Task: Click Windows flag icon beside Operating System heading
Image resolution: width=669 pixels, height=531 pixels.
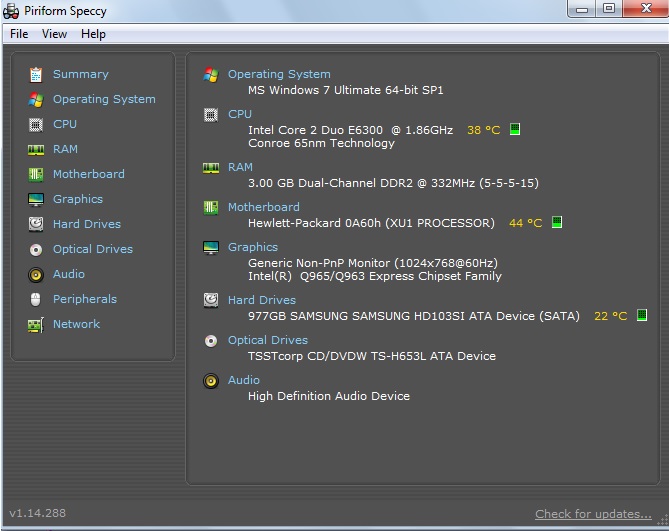Action: 211,75
